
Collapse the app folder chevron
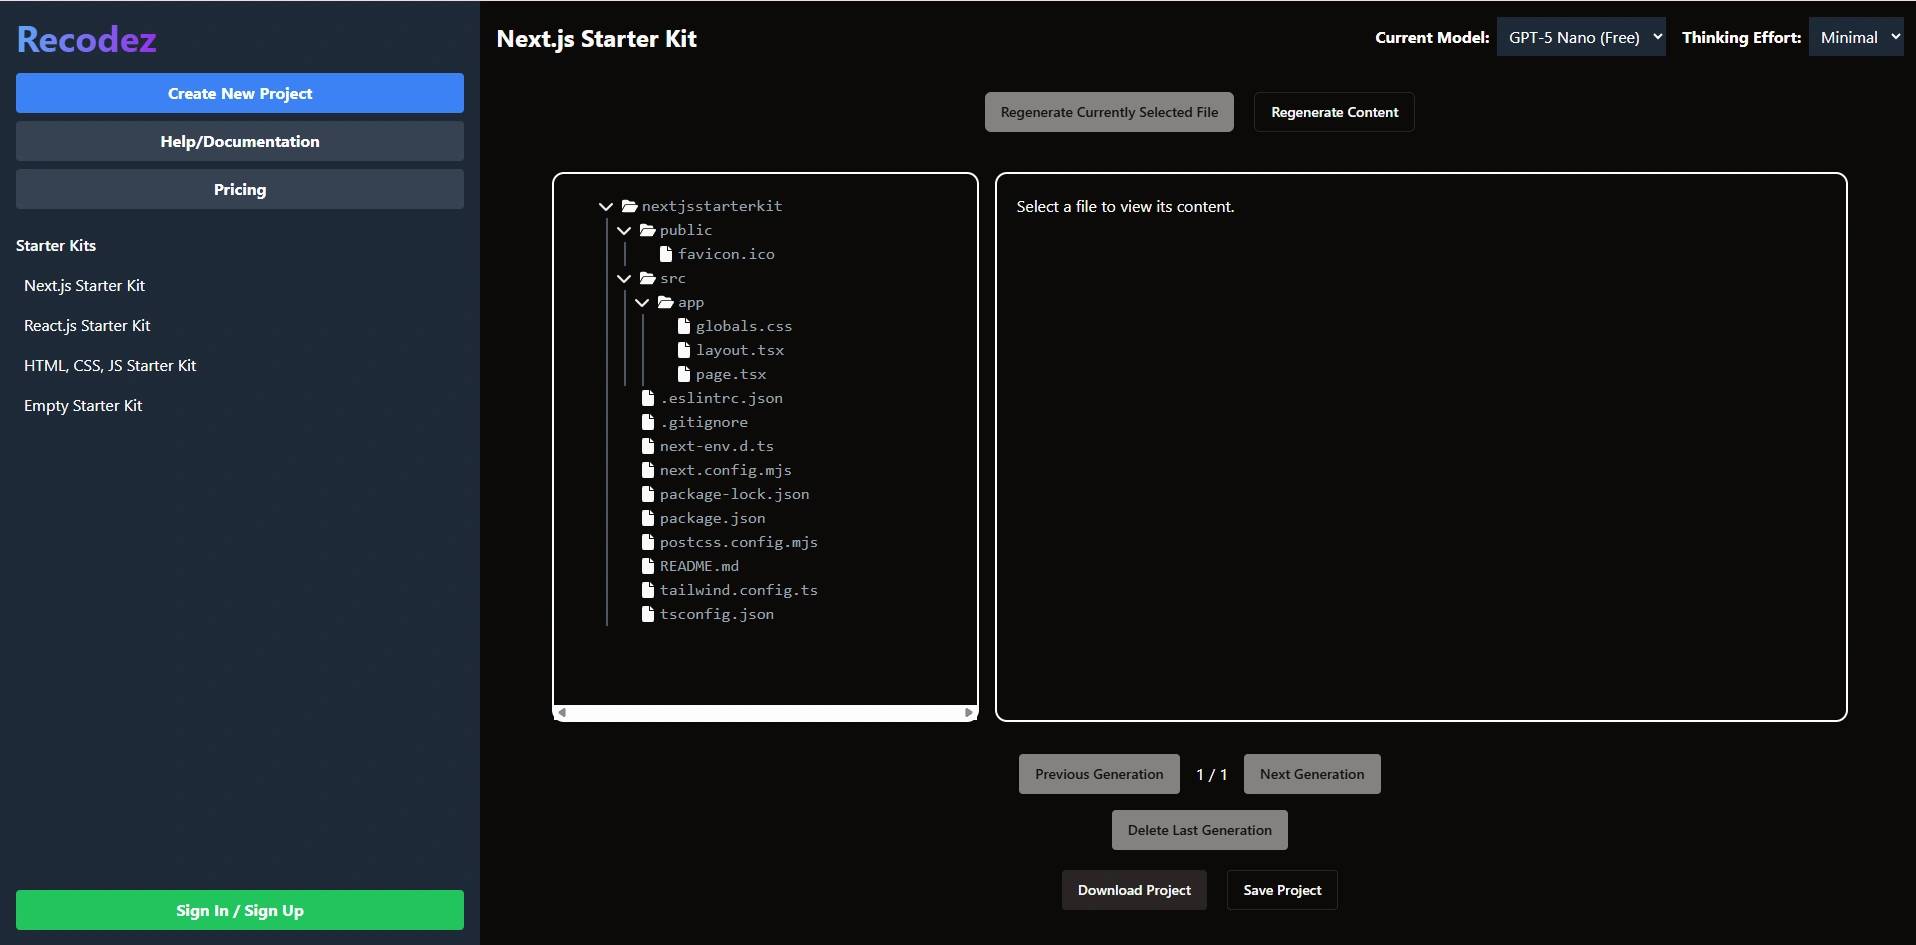pos(642,302)
